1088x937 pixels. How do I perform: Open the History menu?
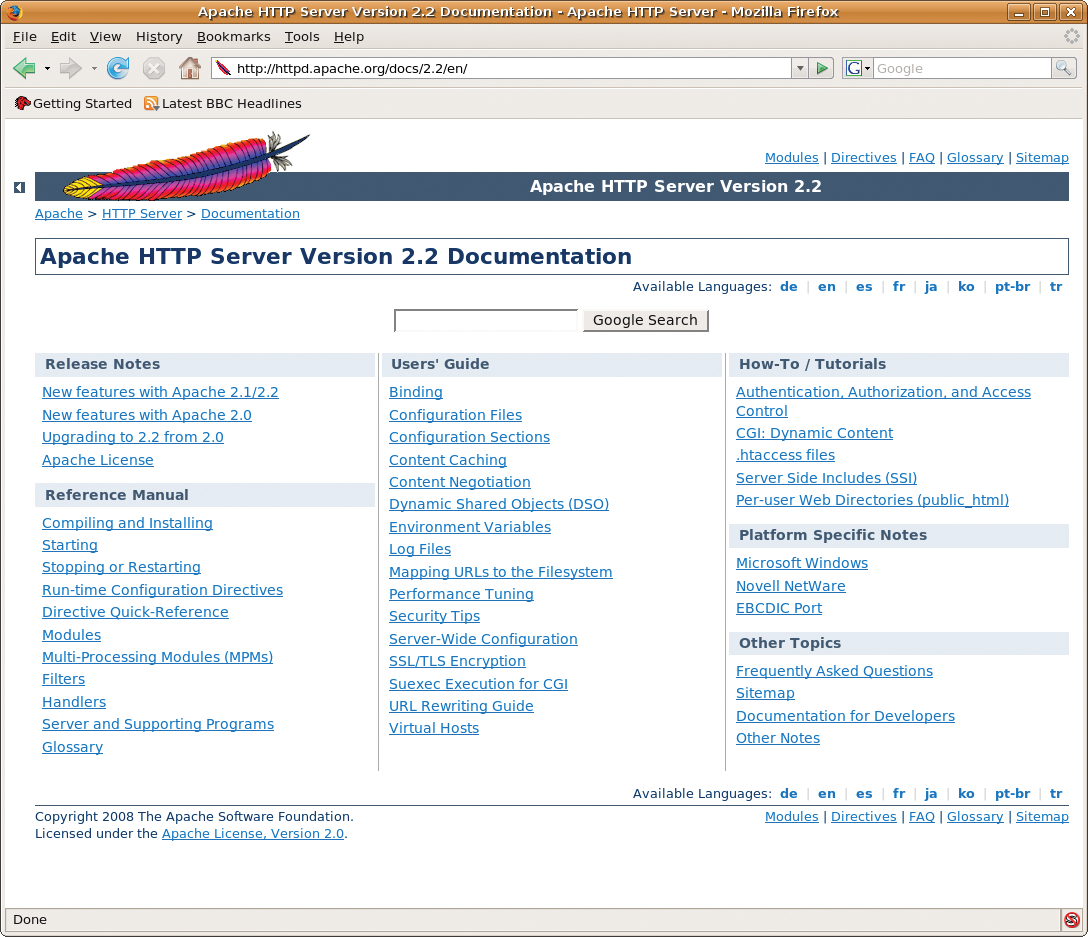[159, 37]
